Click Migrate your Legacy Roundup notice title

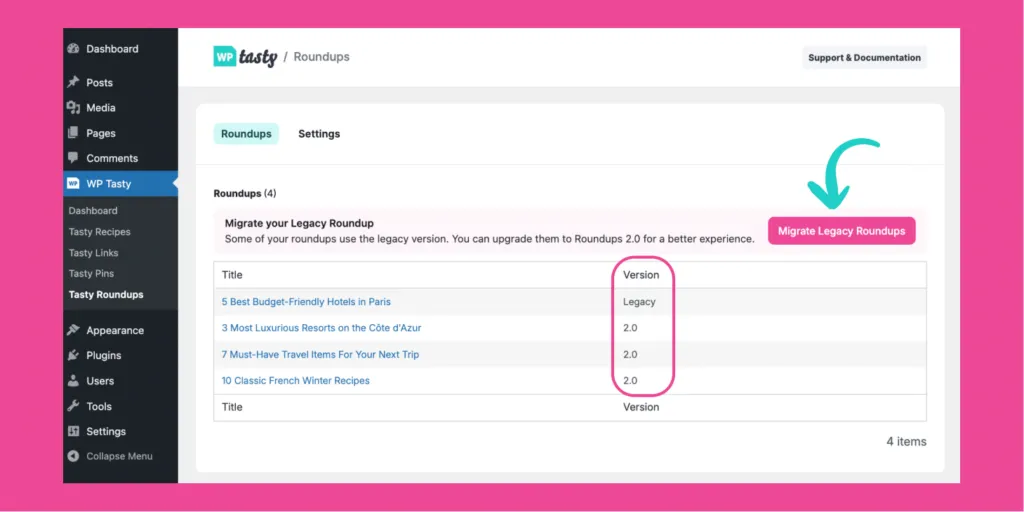point(299,223)
